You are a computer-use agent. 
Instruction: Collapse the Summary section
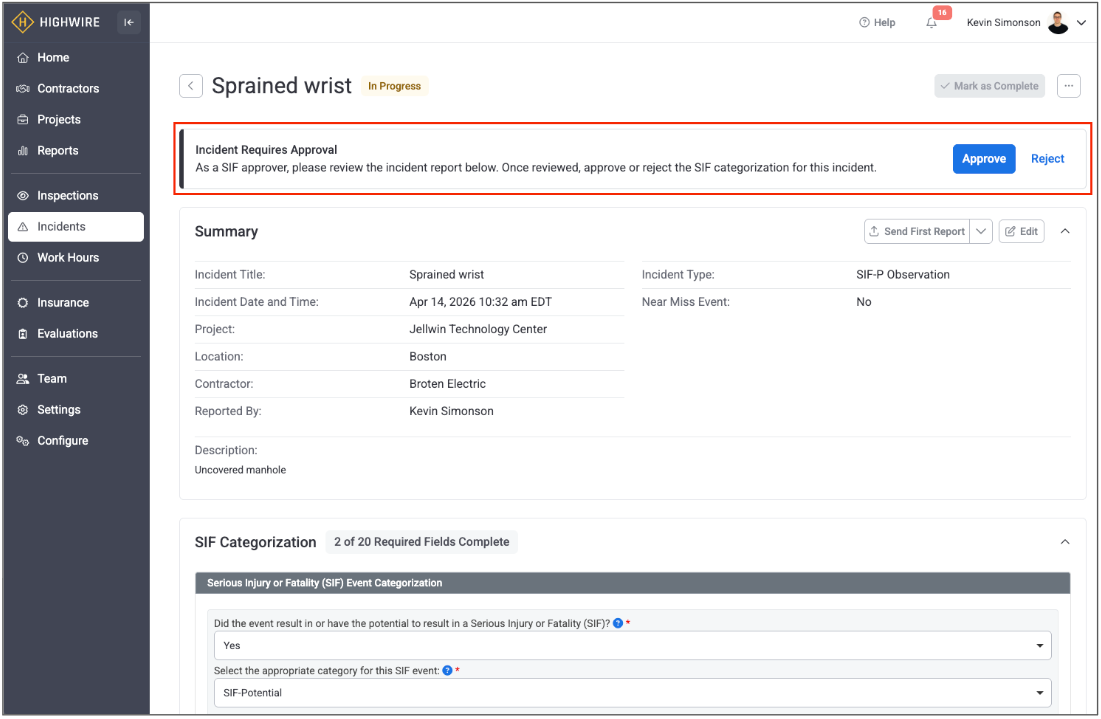click(x=1065, y=231)
